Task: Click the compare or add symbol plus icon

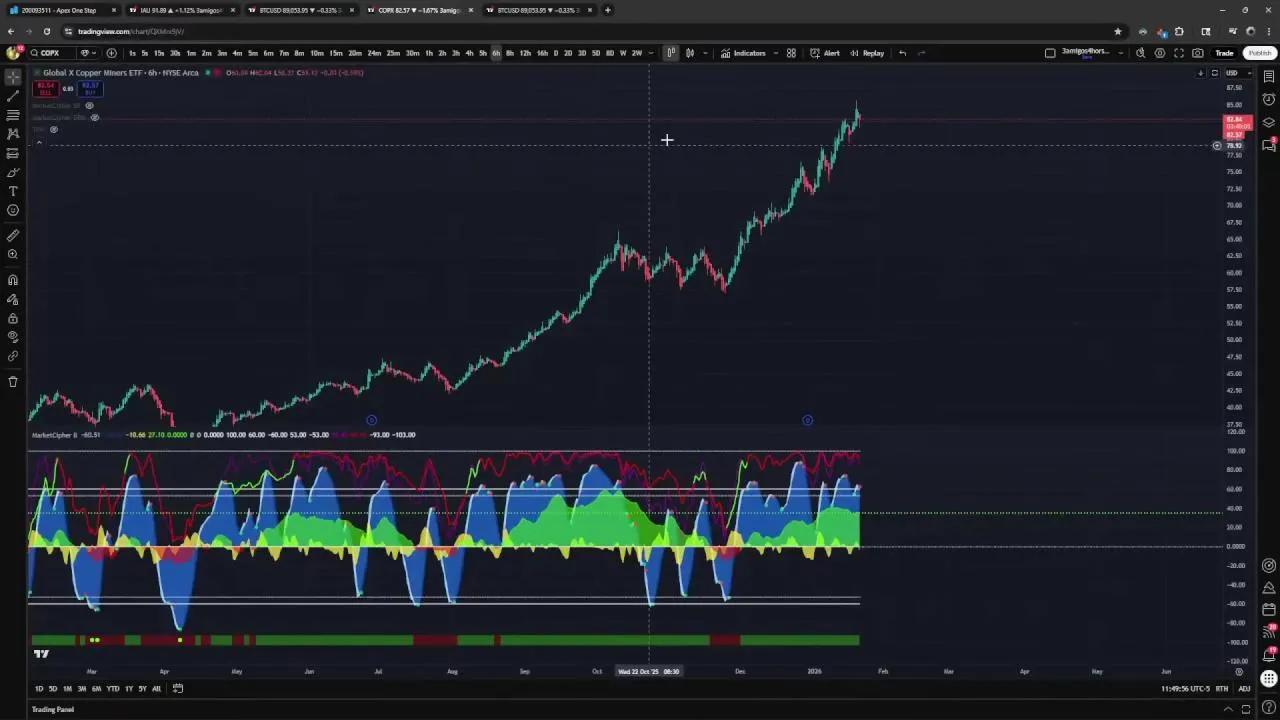Action: coord(111,53)
